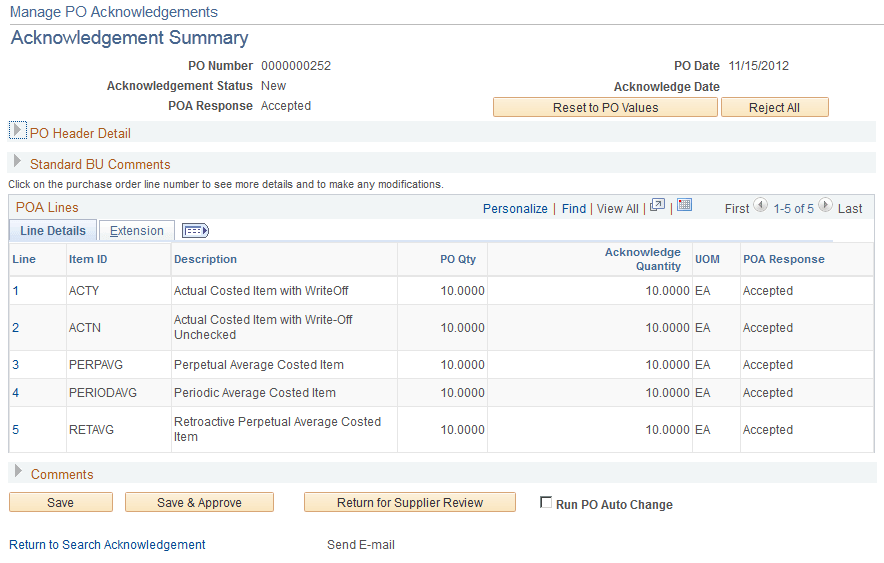Click View All in POA Lines
Viewport: 884px width, 563px height.
pos(618,209)
